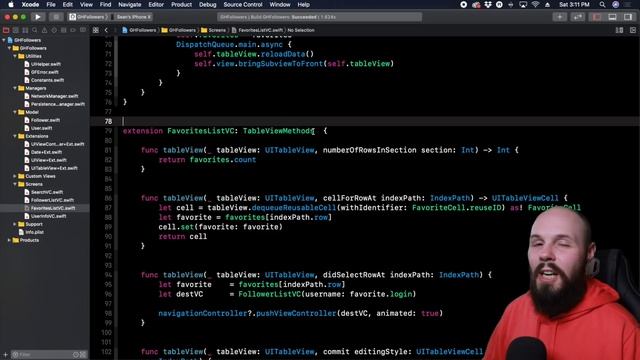Open NetworkManager.swift file

pos(54,96)
